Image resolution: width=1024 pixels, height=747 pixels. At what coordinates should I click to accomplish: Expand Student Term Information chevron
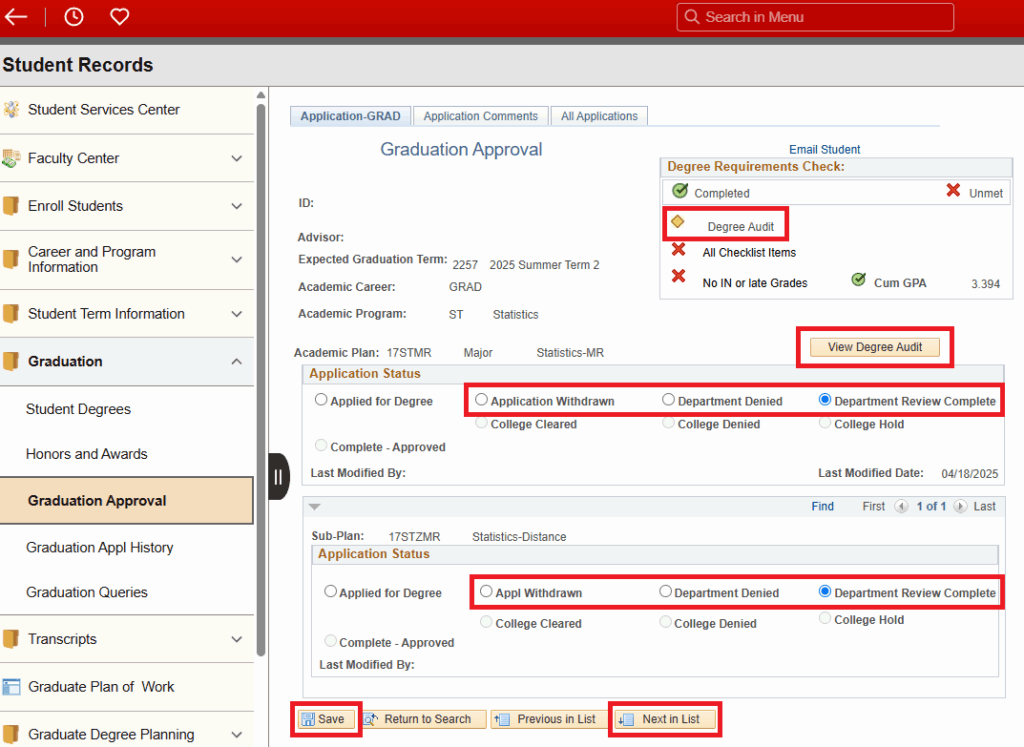237,314
